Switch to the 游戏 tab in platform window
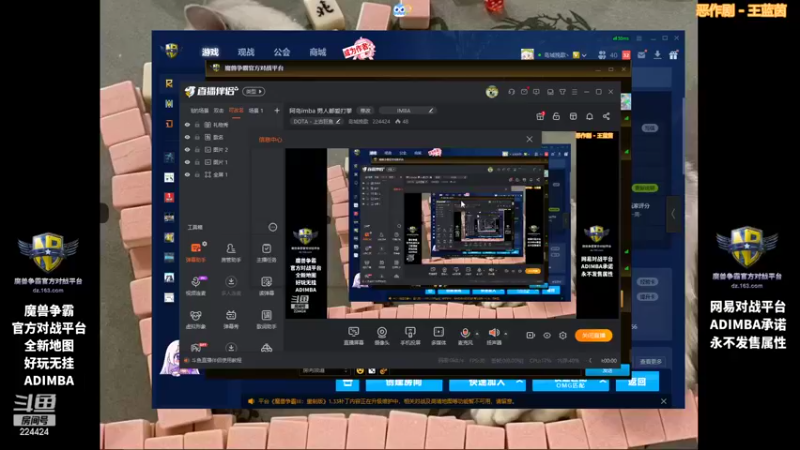800x450 pixels. point(210,52)
